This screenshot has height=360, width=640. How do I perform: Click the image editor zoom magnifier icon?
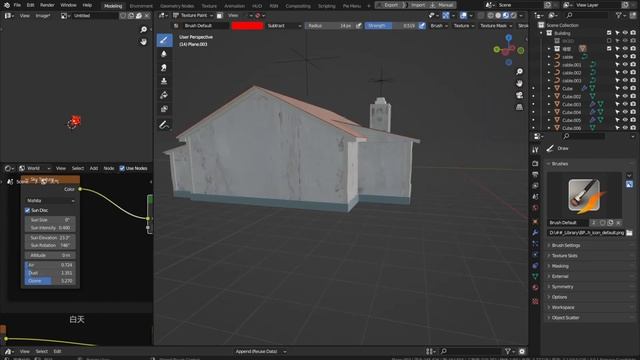pyautogui.click(x=144, y=30)
